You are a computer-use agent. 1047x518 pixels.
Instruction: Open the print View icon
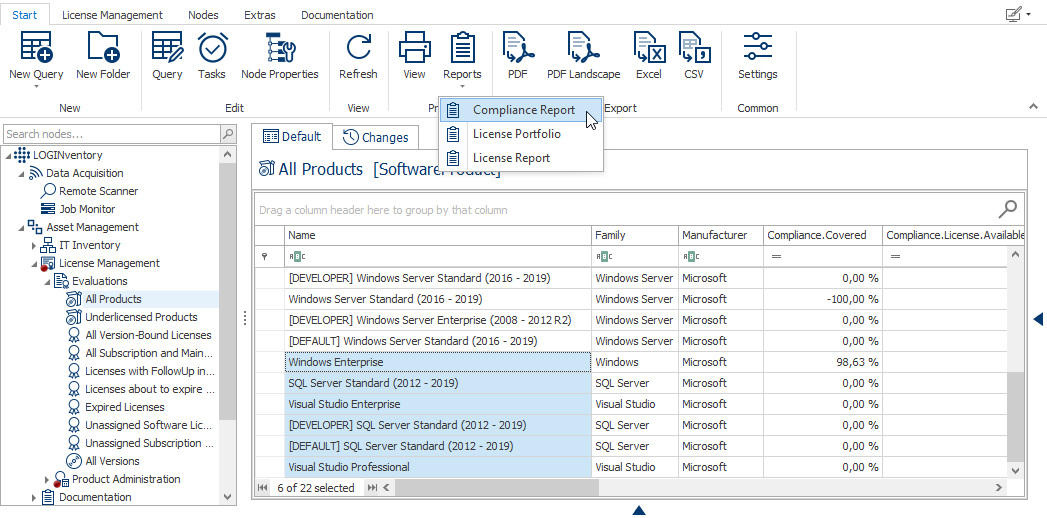(414, 48)
